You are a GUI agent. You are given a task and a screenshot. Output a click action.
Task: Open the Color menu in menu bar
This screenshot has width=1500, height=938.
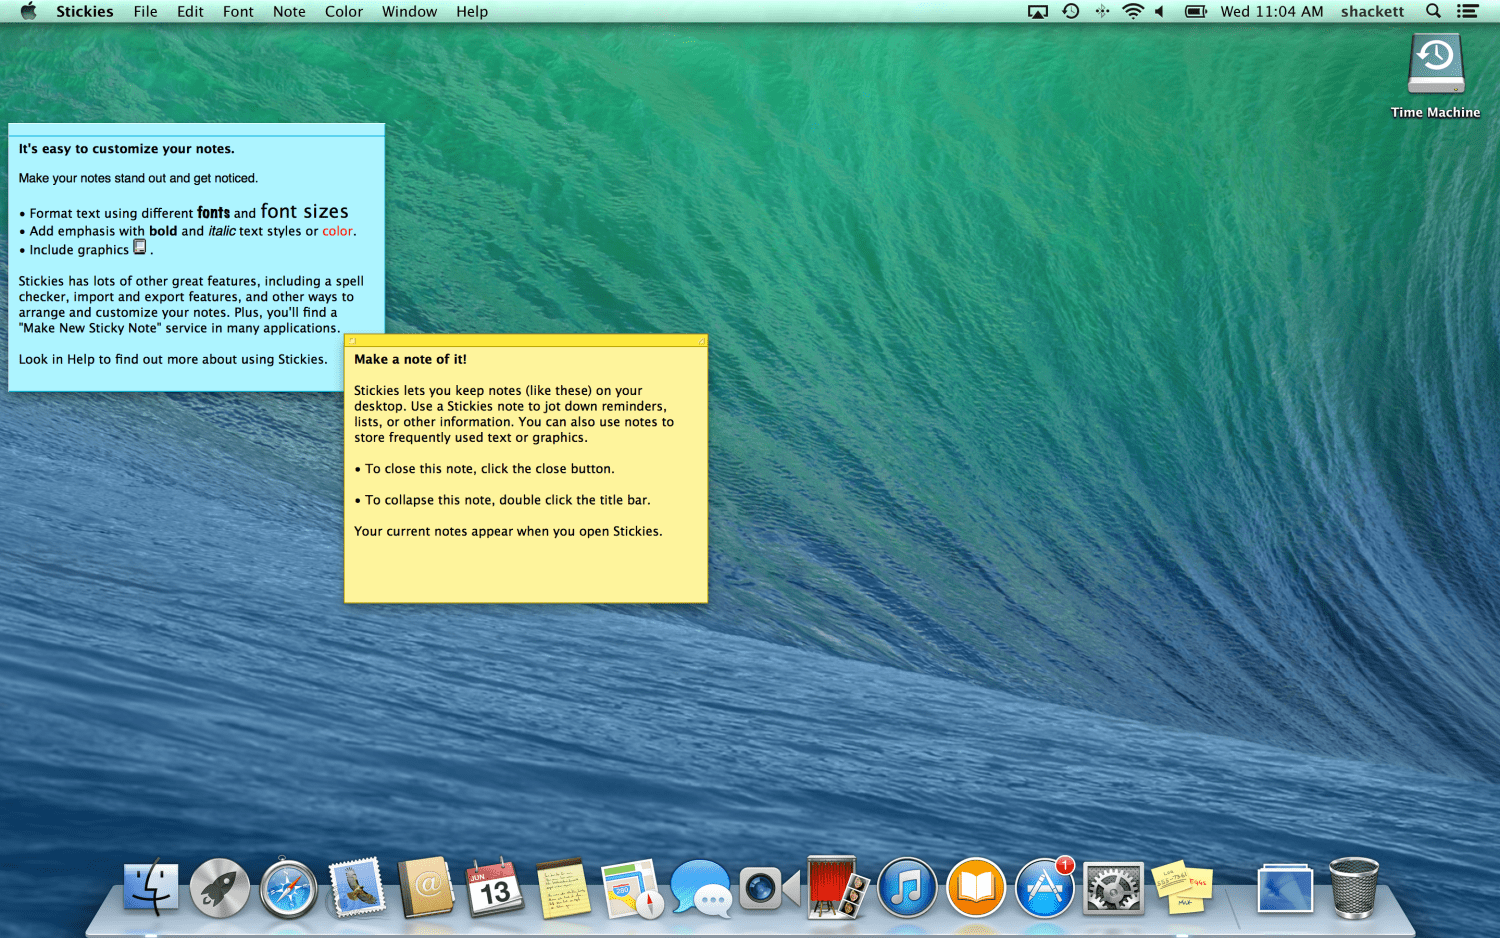(343, 12)
